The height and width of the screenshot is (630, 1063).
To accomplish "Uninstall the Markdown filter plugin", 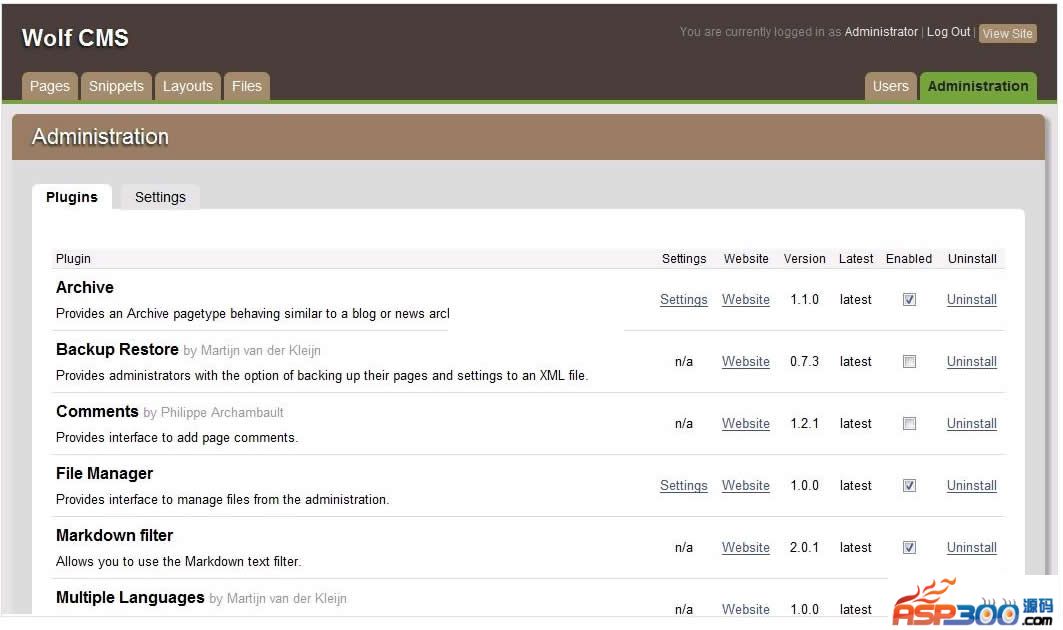I will point(971,547).
